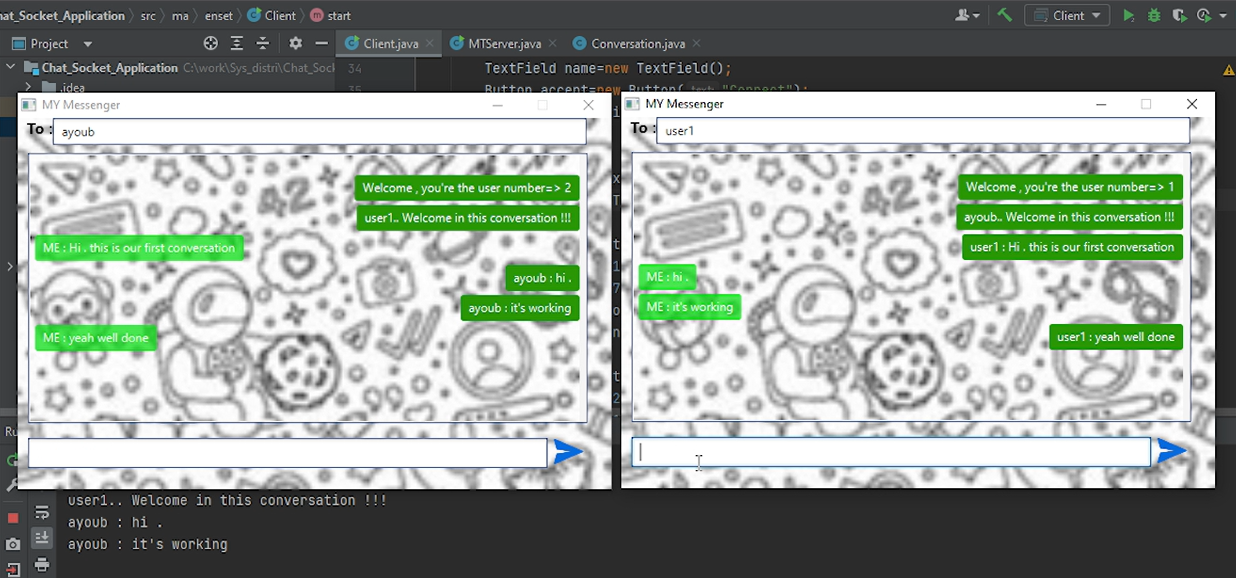Run Client with Coverage shield icon

coord(1180,15)
